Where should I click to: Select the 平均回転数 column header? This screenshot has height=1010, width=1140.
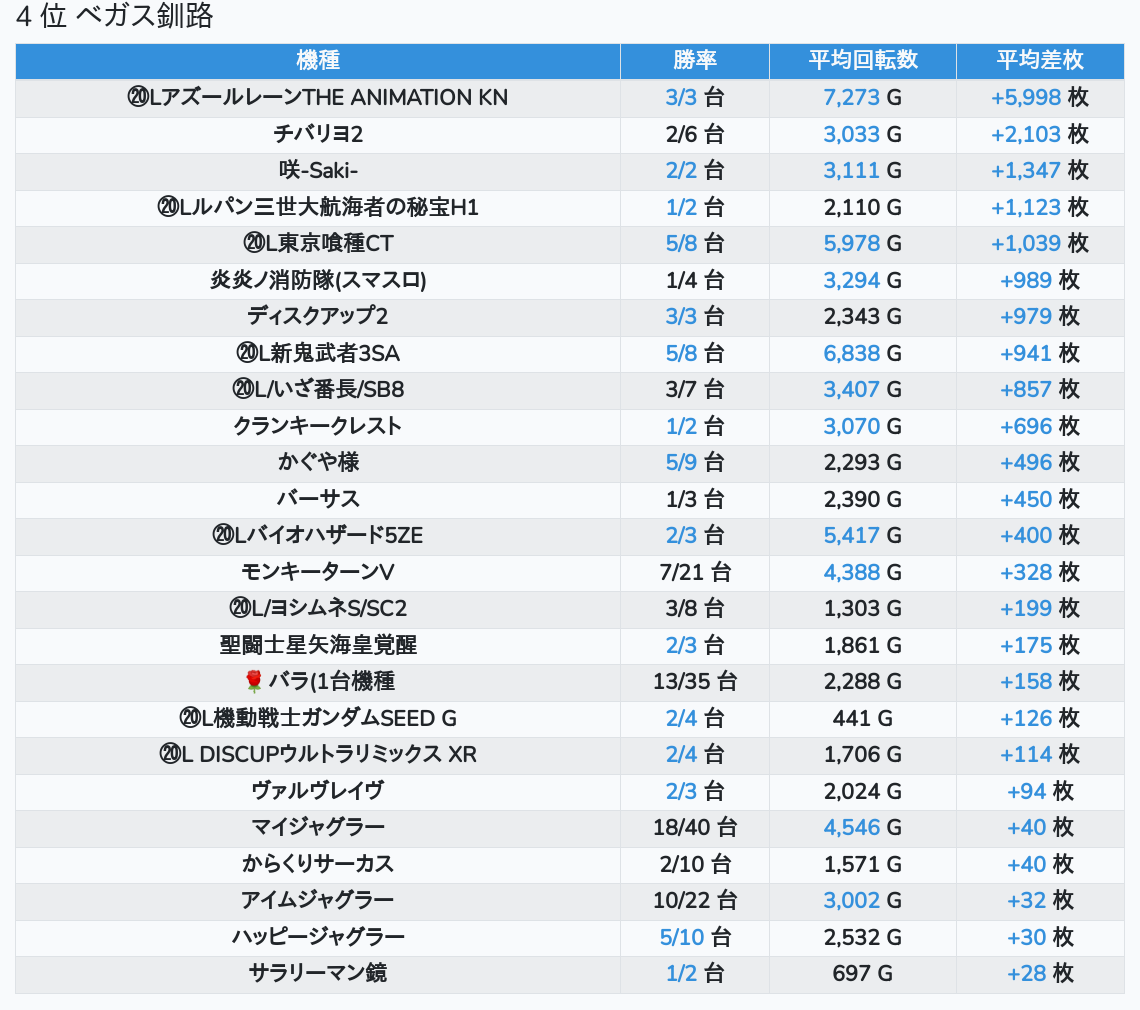point(862,61)
